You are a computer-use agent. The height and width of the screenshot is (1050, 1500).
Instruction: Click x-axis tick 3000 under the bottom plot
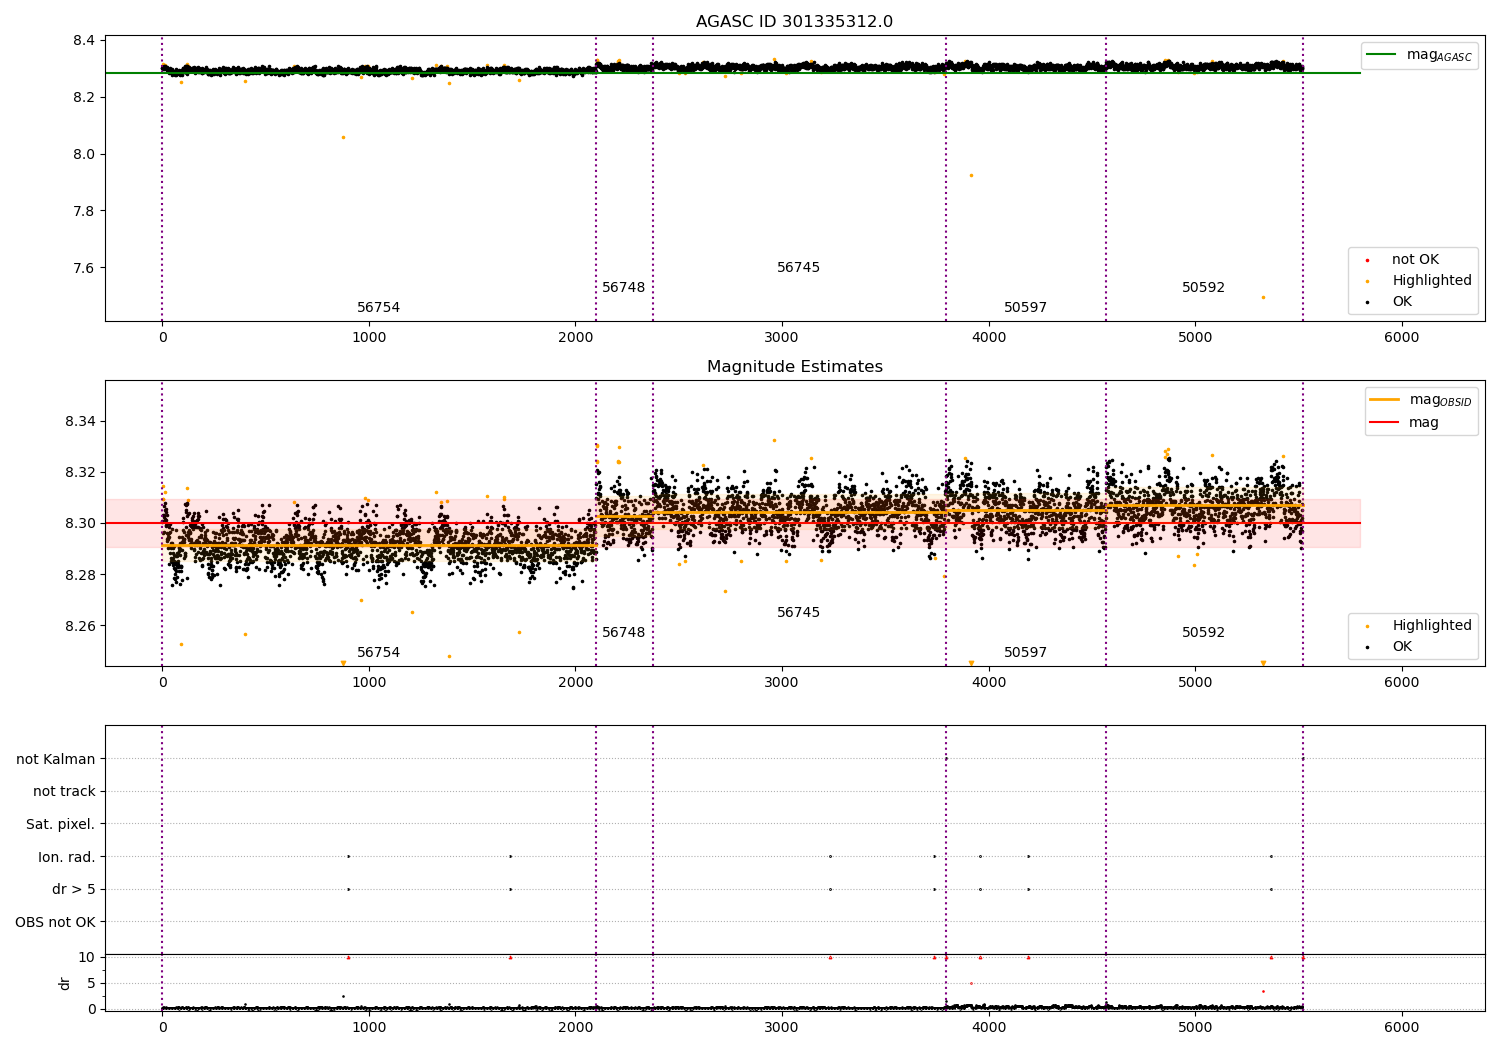782,1027
